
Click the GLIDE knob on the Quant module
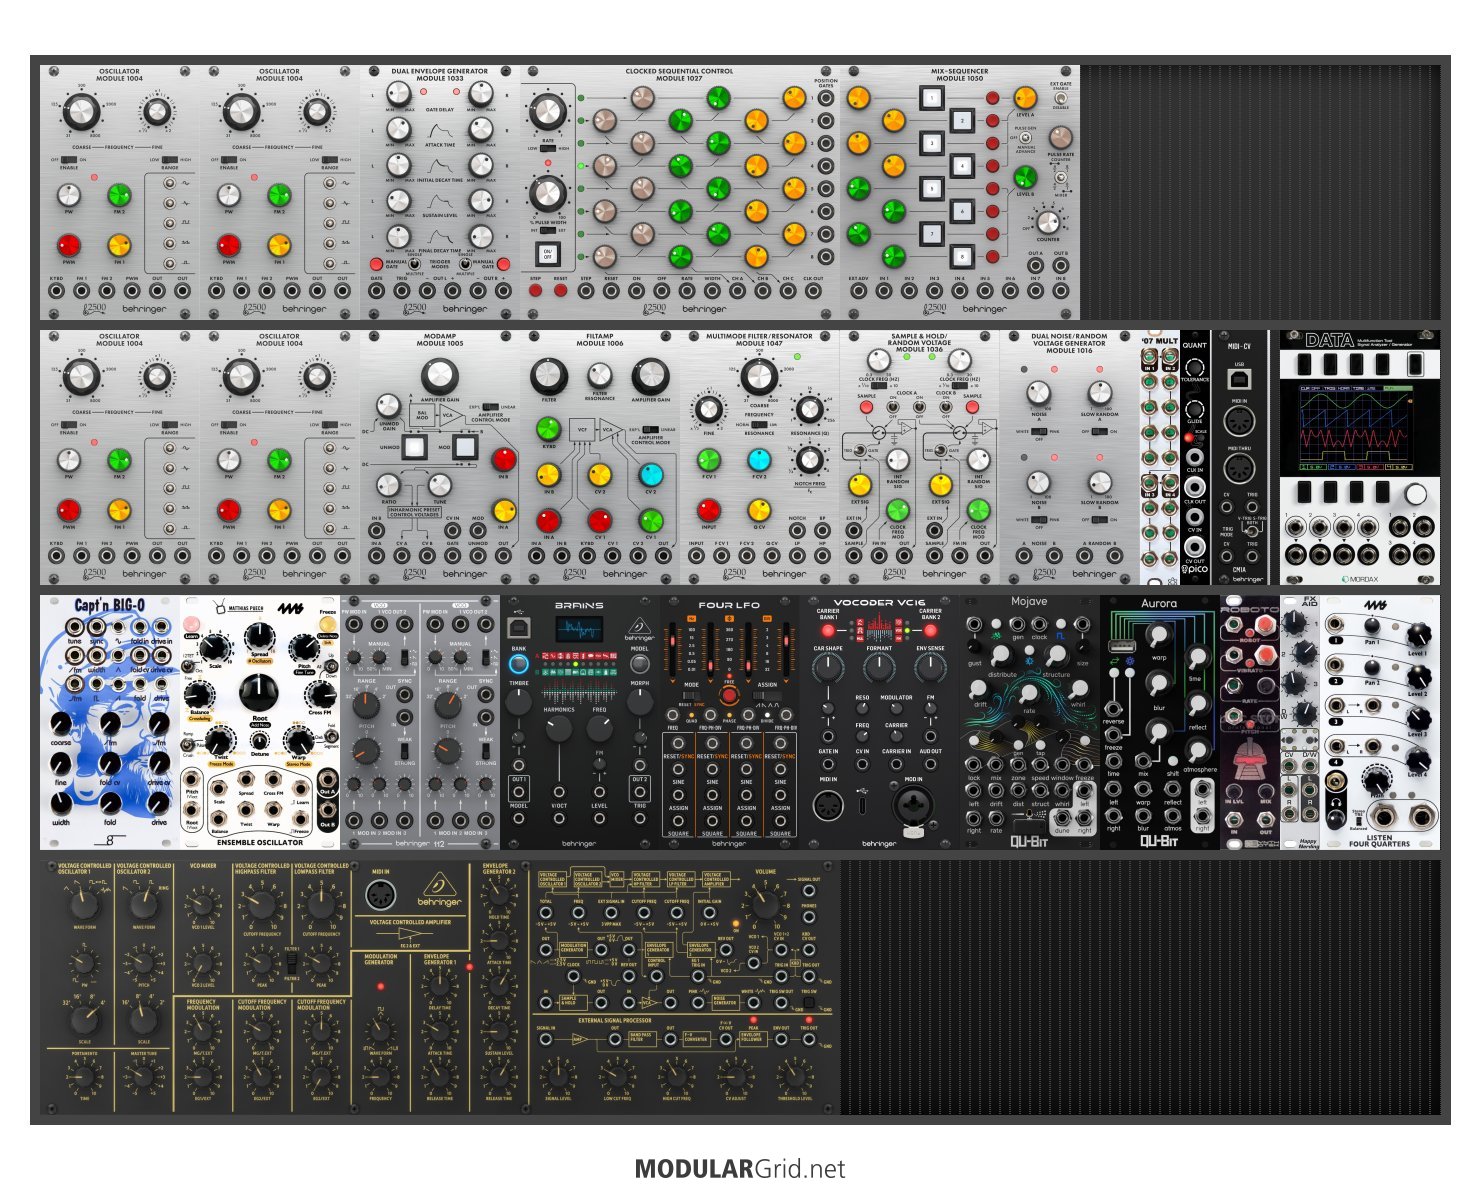tap(1195, 408)
